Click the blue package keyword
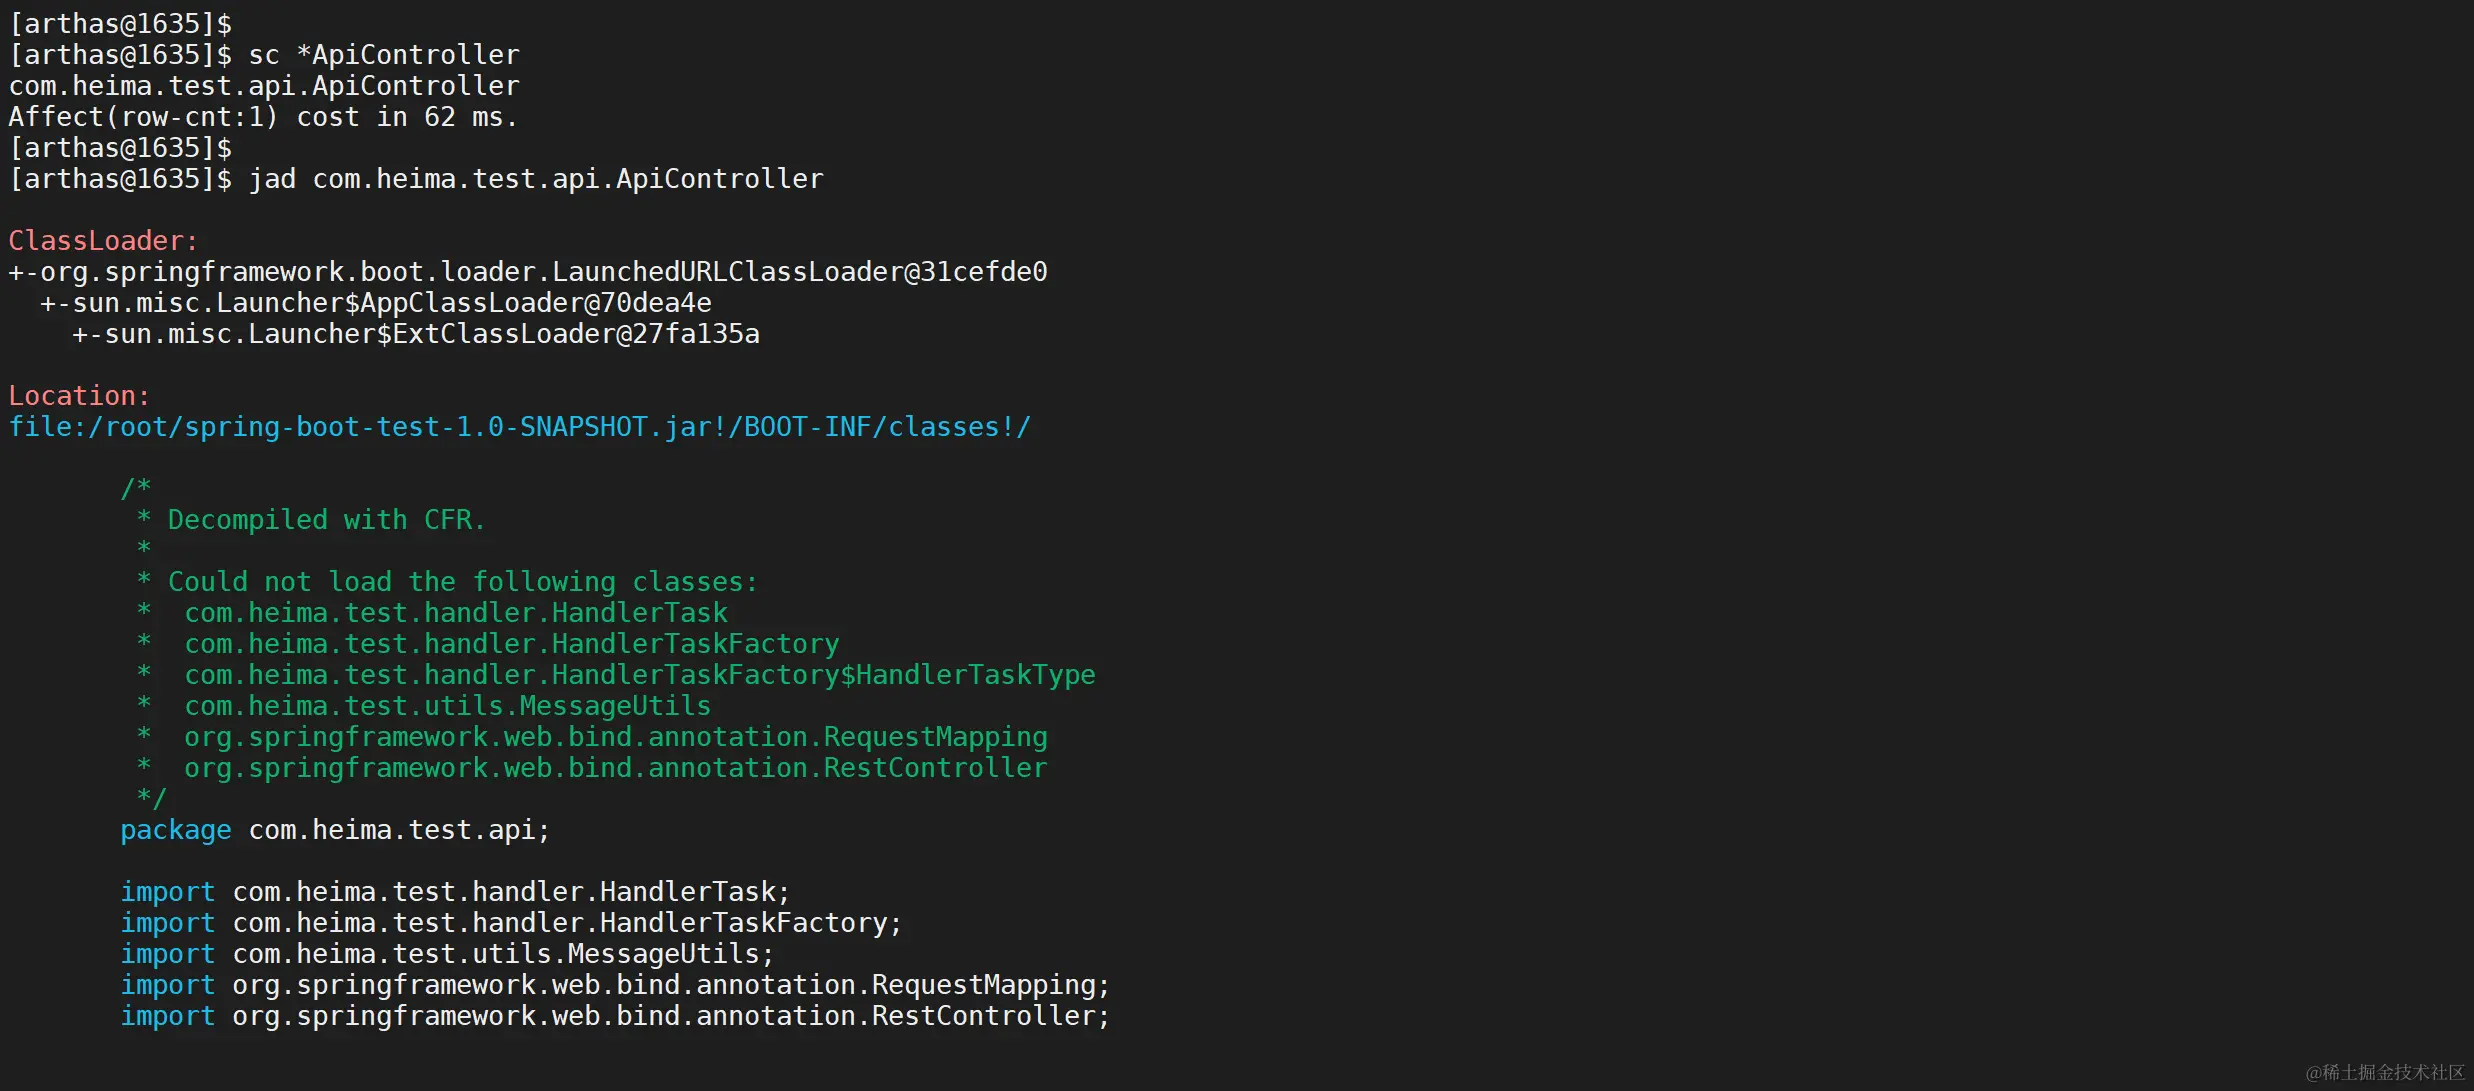The image size is (2474, 1091). tap(176, 830)
